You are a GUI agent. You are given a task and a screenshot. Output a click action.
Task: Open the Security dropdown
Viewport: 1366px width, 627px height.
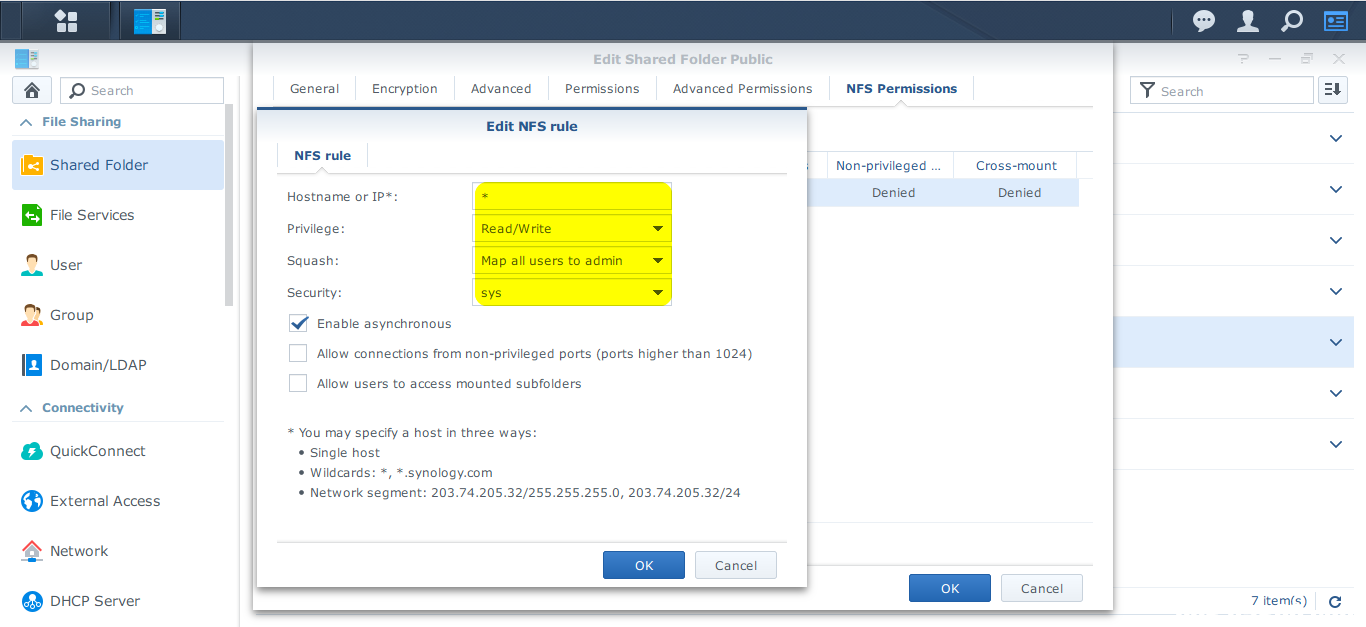click(571, 293)
